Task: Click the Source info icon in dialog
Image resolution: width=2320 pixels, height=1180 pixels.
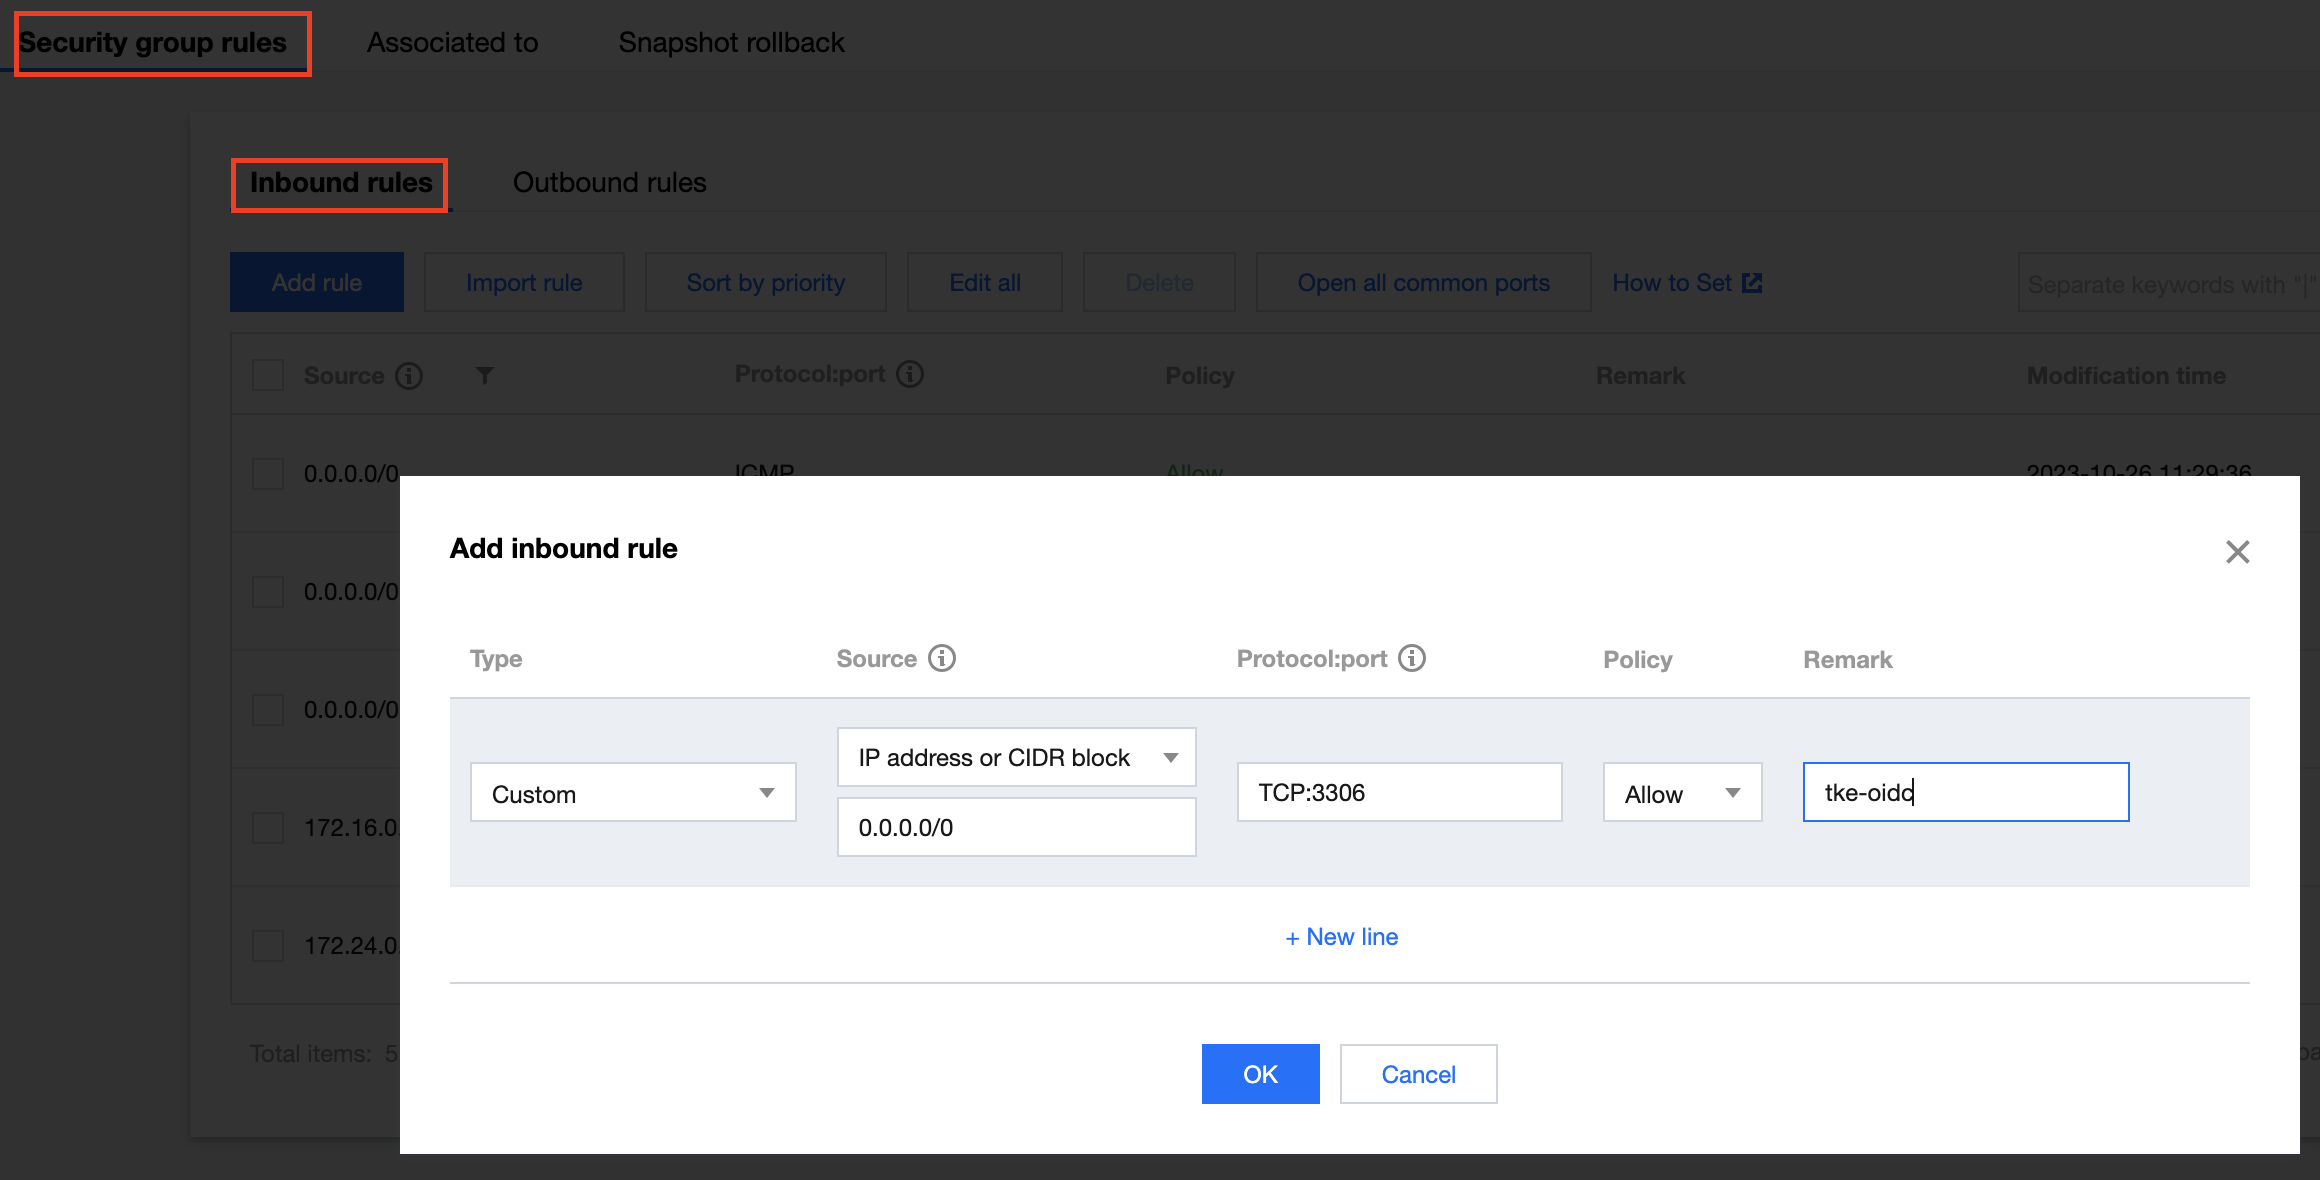Action: coord(942,658)
